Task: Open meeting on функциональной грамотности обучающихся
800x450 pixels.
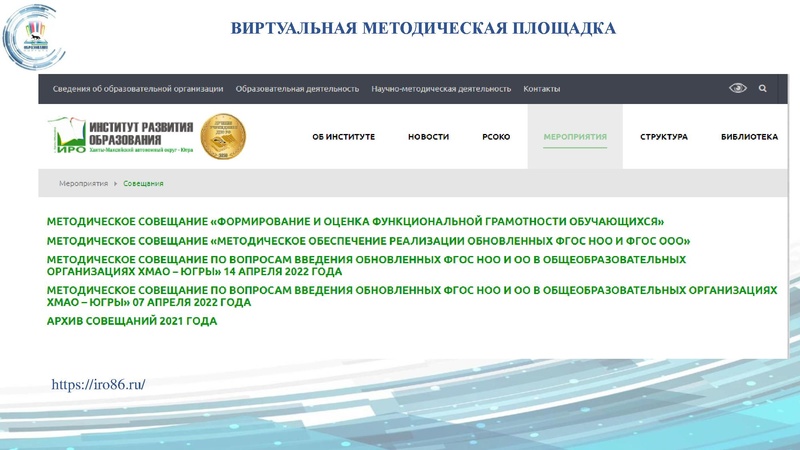Action: (x=355, y=221)
